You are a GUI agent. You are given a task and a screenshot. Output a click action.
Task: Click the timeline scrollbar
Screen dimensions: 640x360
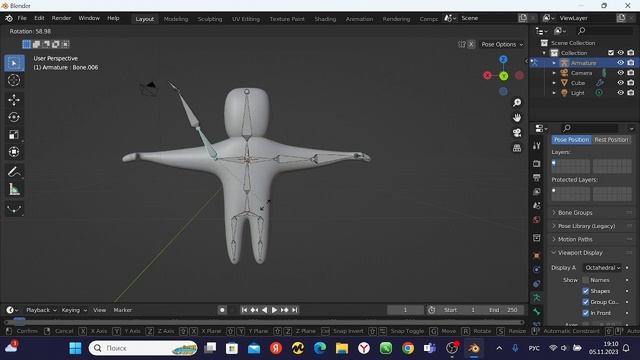tap(264, 322)
